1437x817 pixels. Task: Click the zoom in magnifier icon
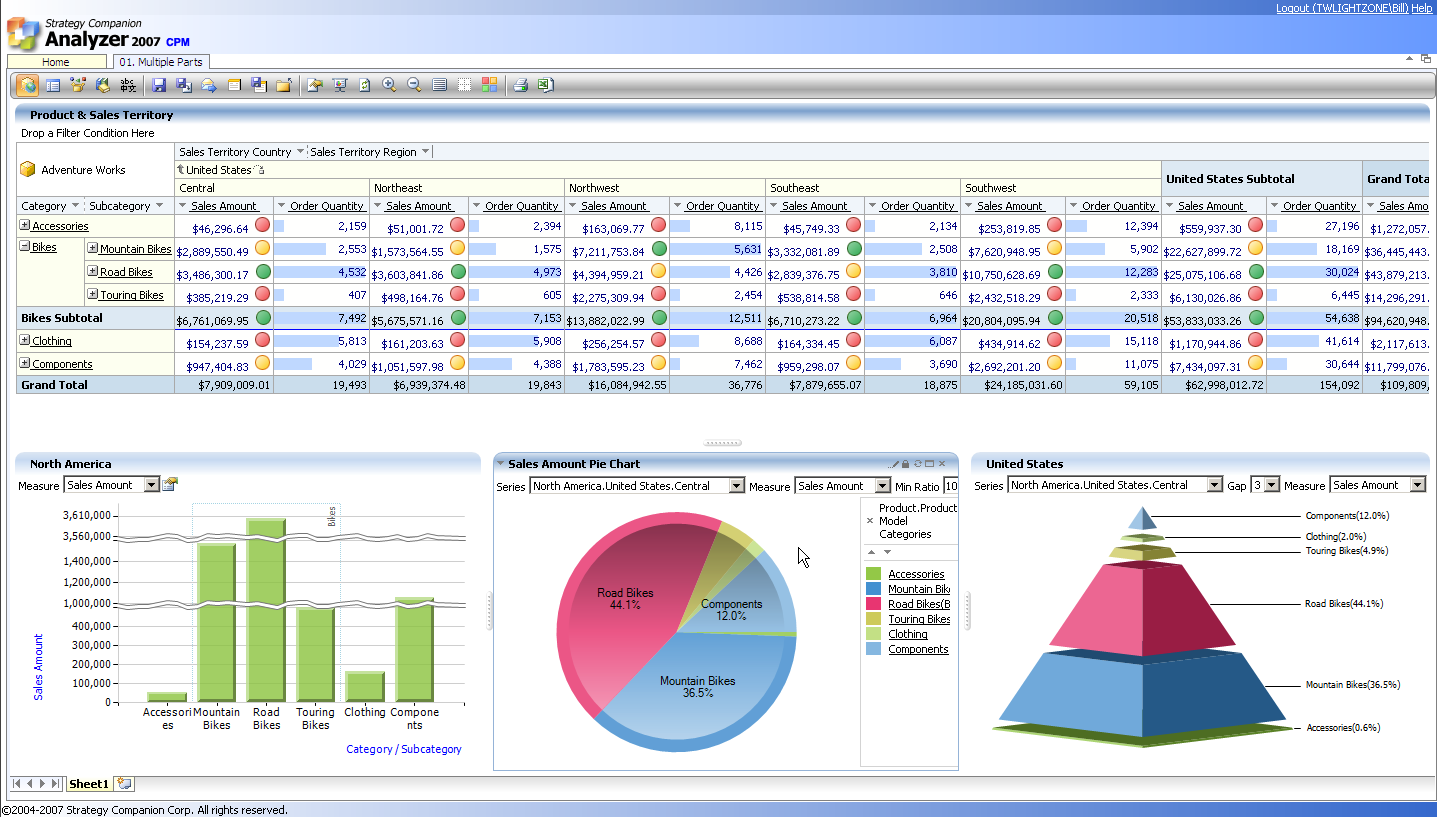[389, 85]
